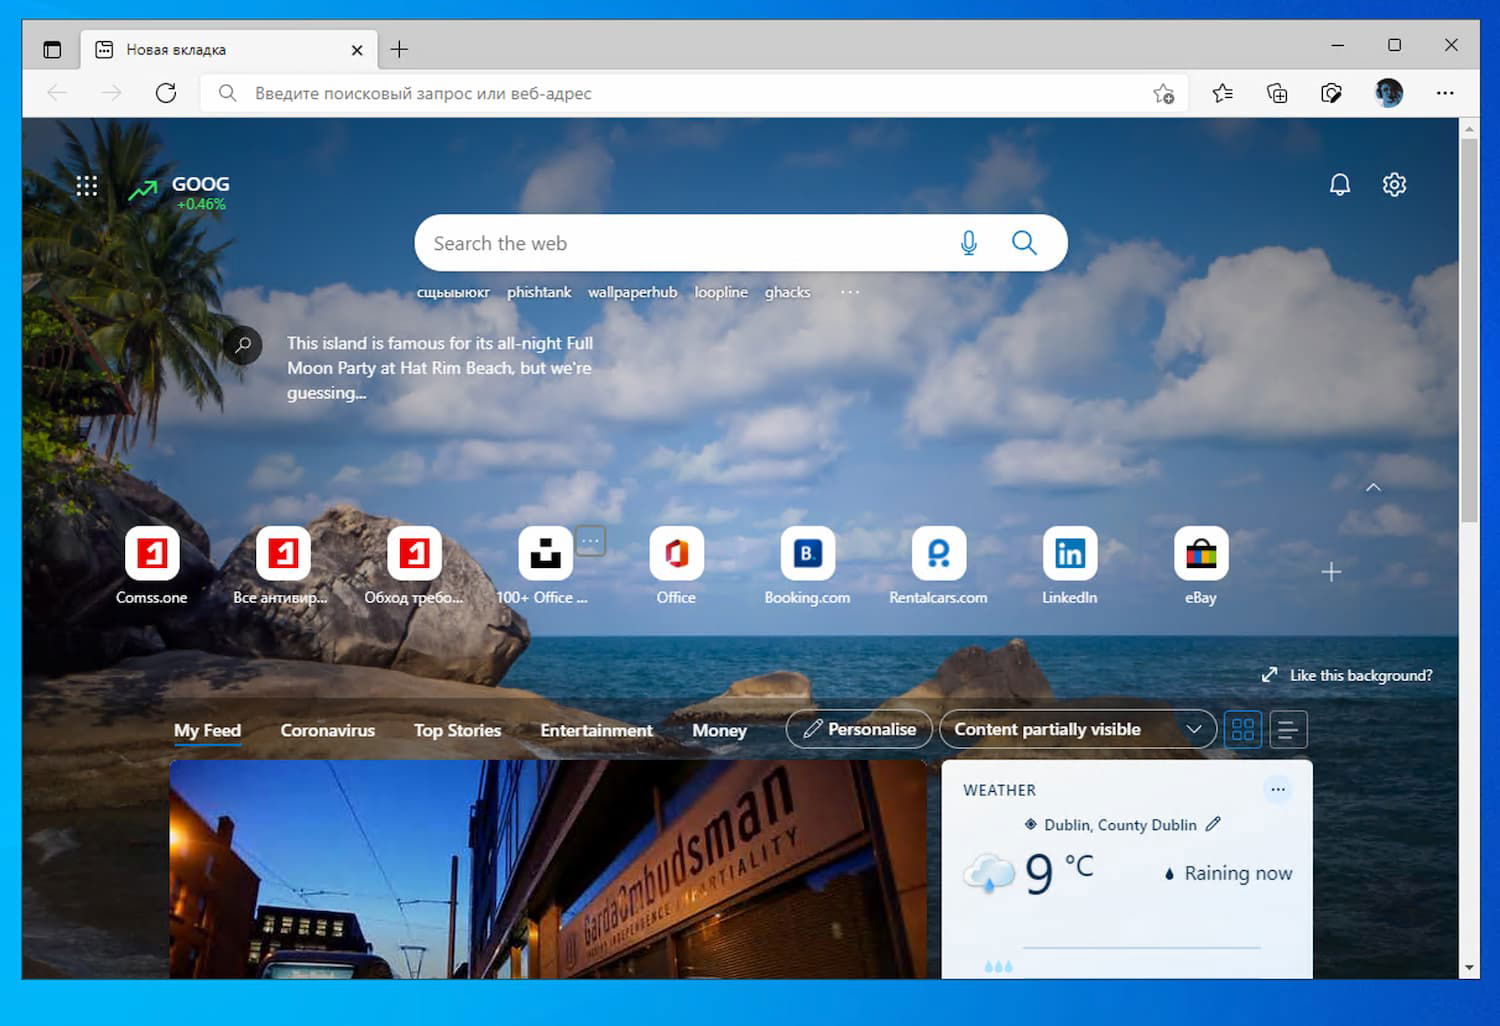Select the phishtank search suggestion

coord(539,292)
